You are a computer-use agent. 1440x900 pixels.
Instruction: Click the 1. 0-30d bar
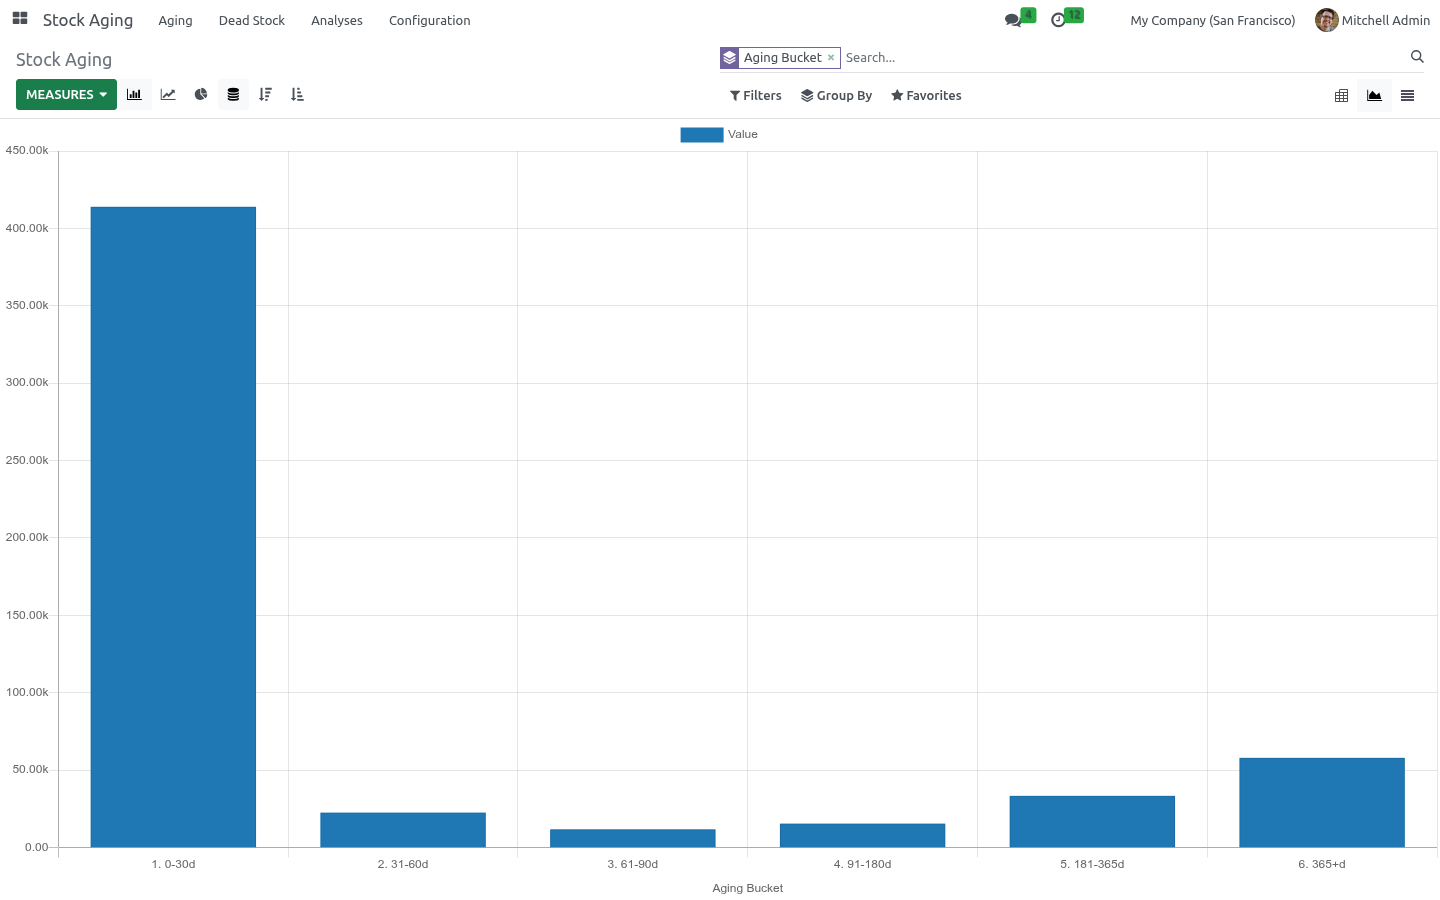(x=173, y=527)
